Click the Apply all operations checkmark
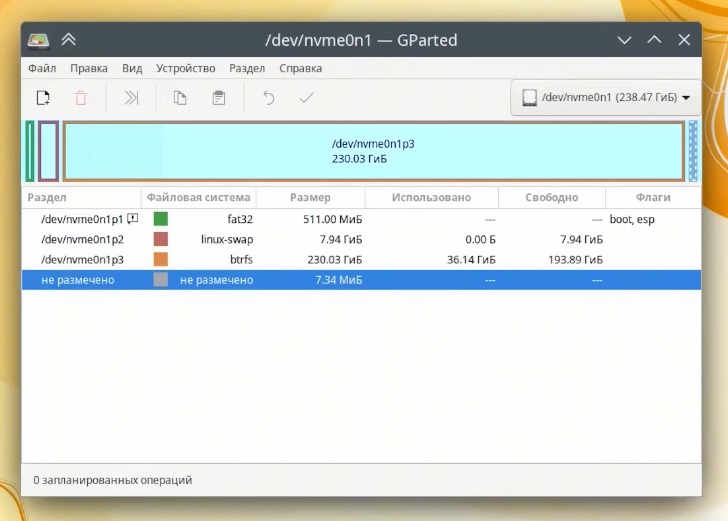Viewport: 728px width, 521px height. coord(306,98)
